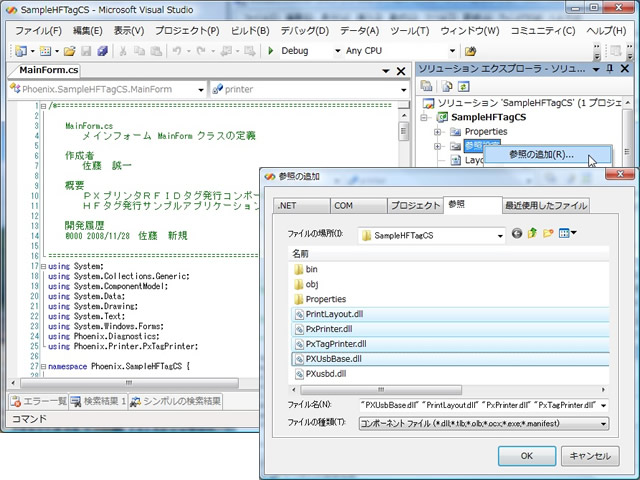This screenshot has height=480, width=640.
Task: Click the Solution Explorer Refresh icon
Action: (463, 86)
